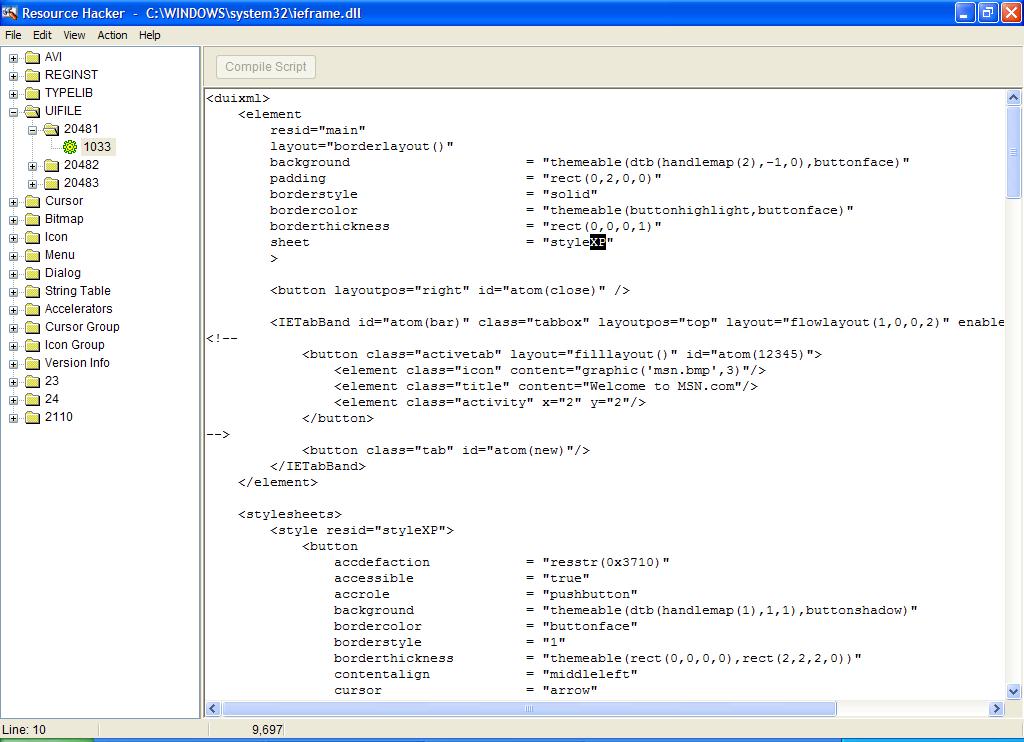
Task: Expand the AVI tree node
Action: point(13,58)
